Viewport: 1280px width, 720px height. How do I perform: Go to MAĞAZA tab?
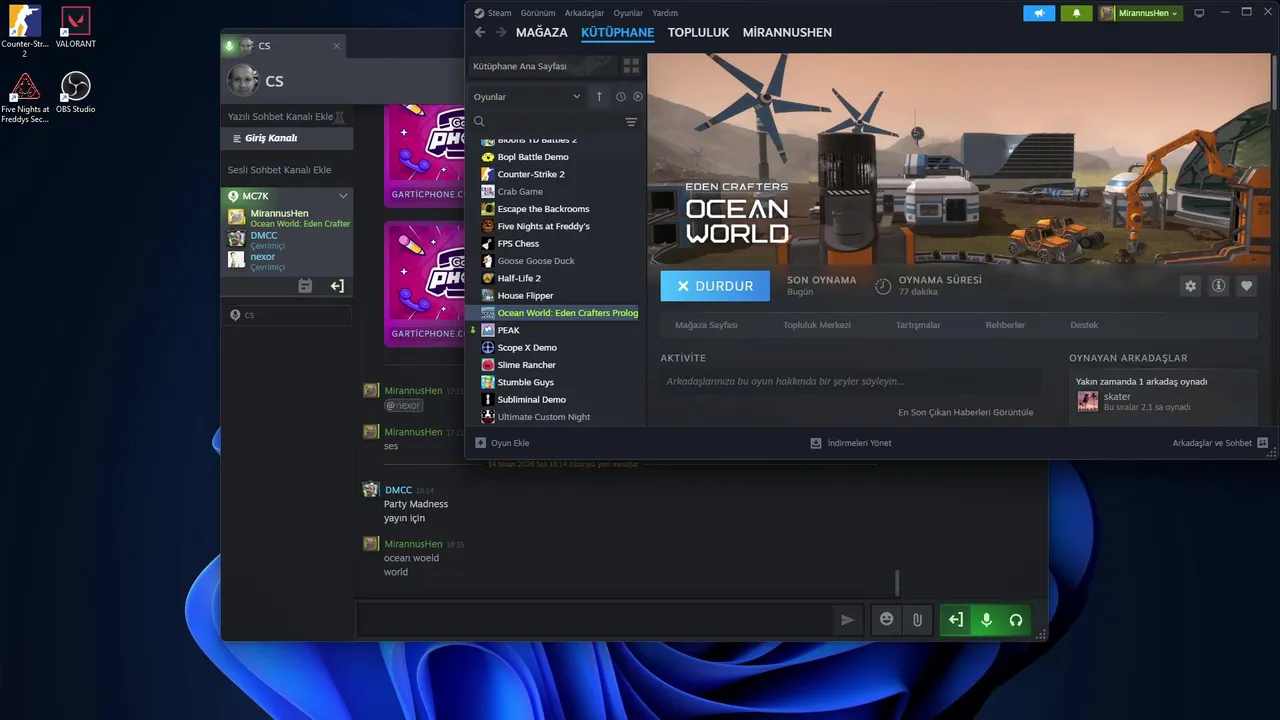pyautogui.click(x=542, y=32)
